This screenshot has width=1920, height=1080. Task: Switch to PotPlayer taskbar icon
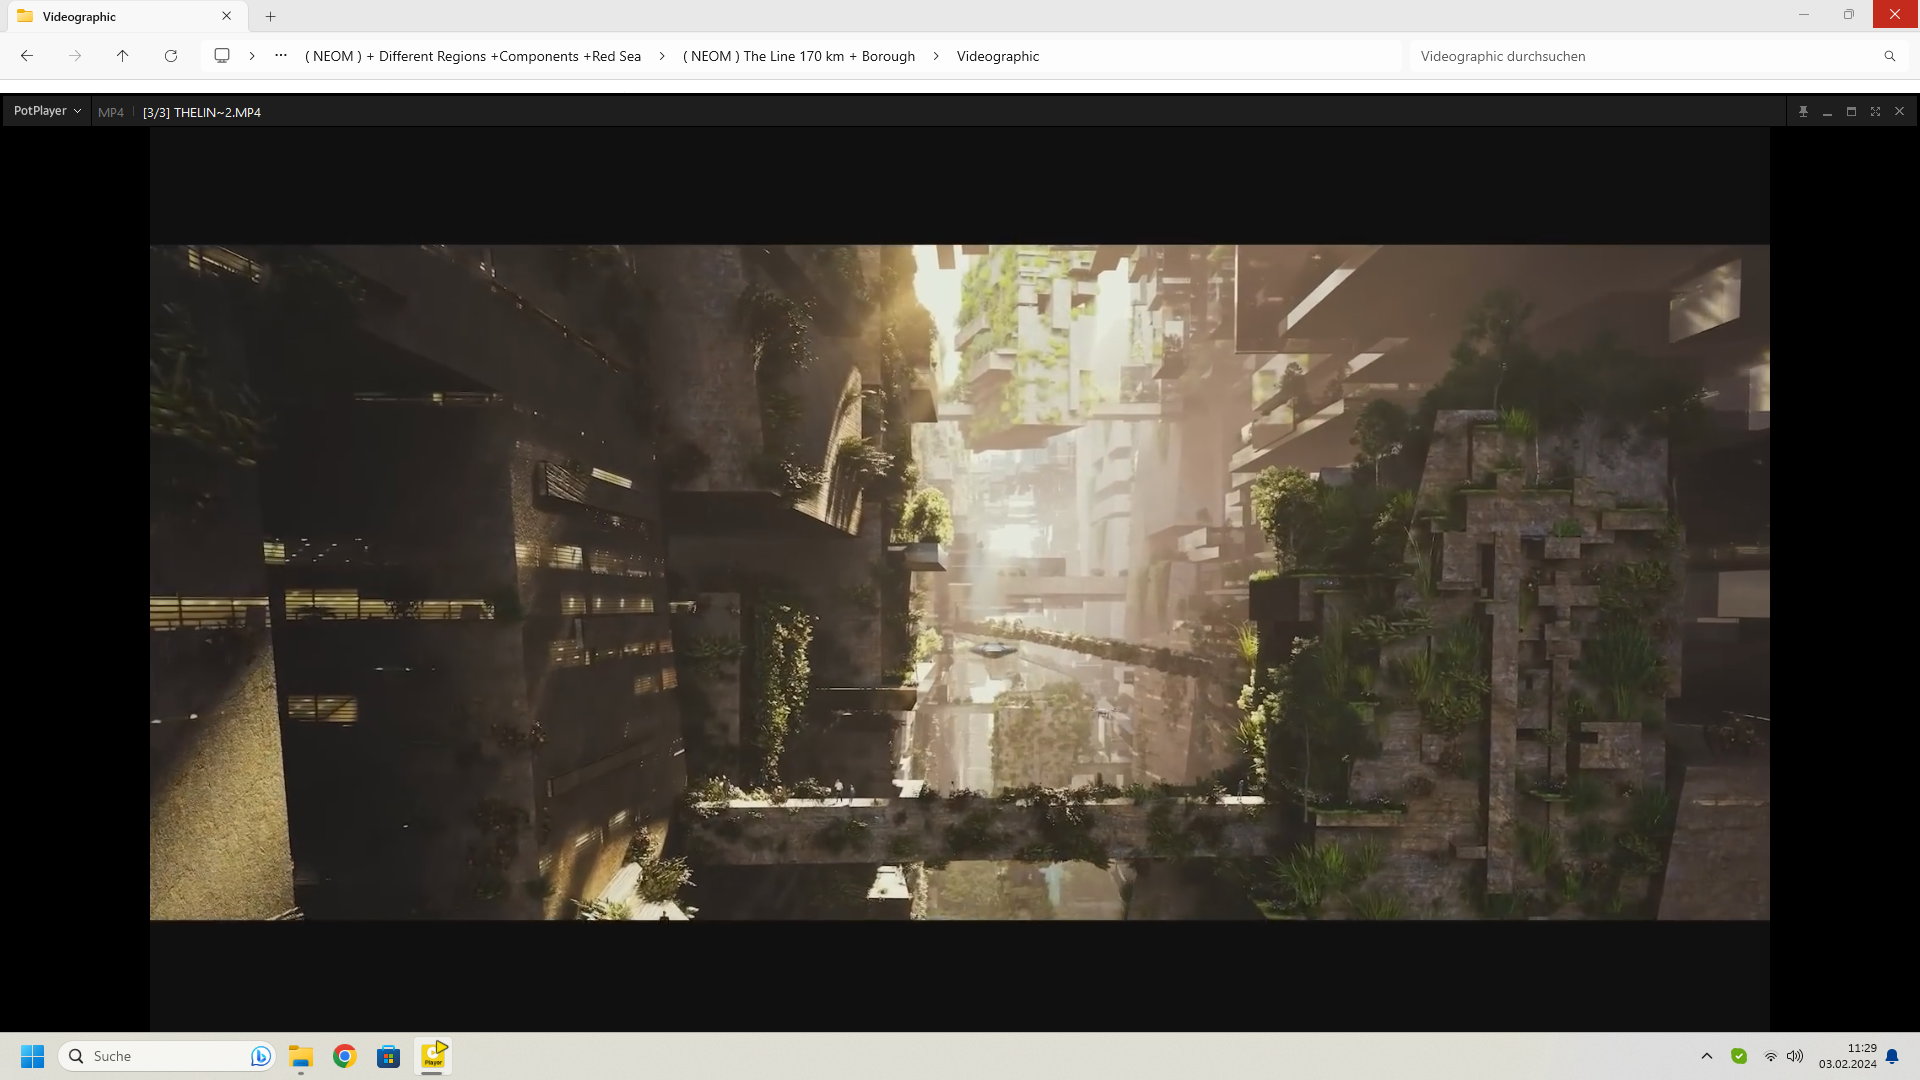[433, 1056]
